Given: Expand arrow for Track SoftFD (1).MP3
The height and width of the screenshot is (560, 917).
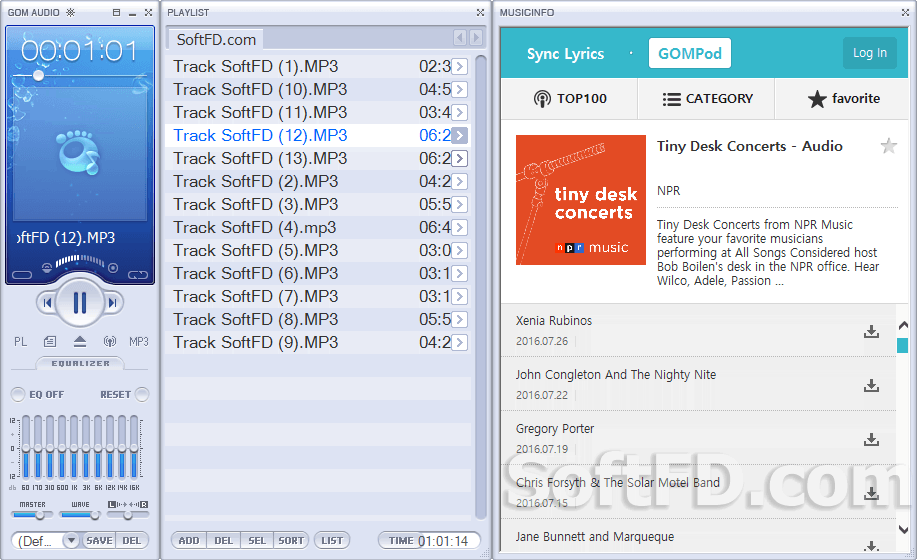Looking at the screenshot, I should coord(460,67).
